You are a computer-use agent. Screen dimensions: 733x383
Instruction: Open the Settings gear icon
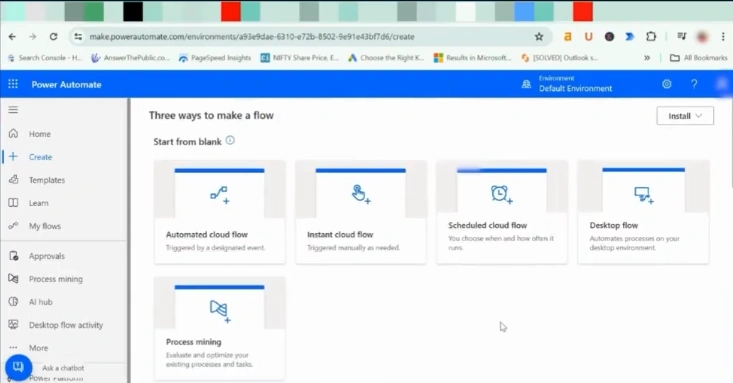667,84
